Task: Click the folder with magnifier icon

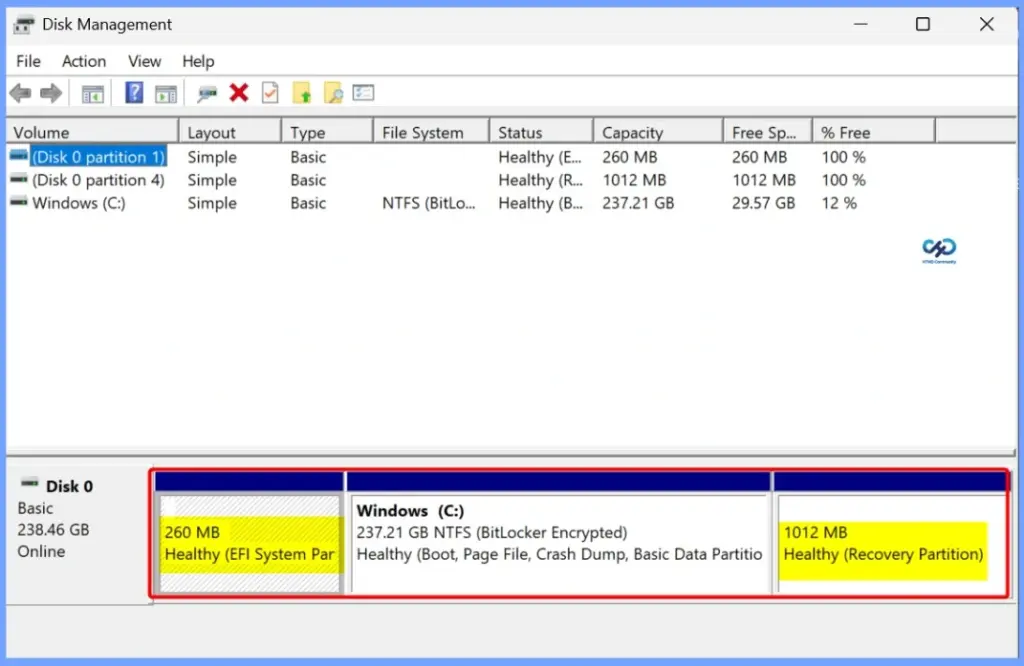Action: pyautogui.click(x=333, y=93)
